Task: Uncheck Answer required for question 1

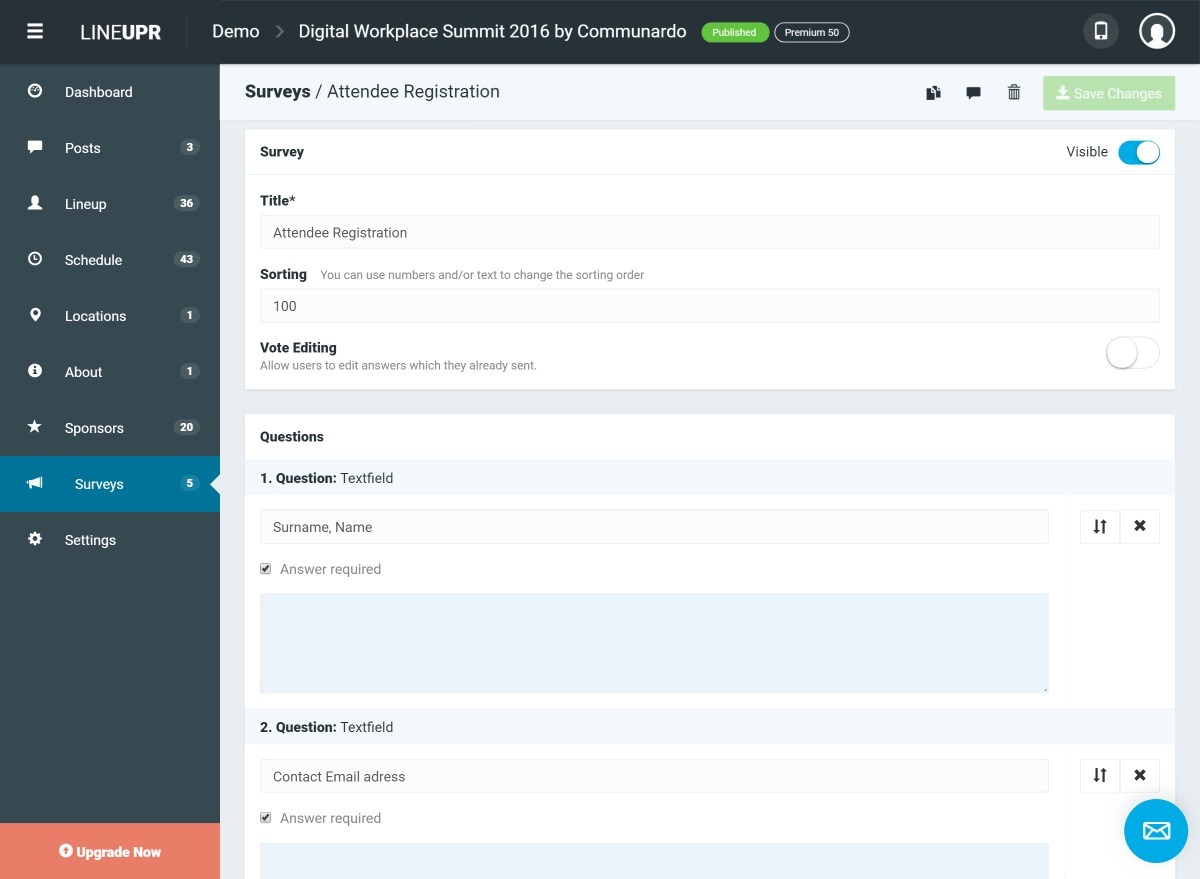Action: [265, 568]
